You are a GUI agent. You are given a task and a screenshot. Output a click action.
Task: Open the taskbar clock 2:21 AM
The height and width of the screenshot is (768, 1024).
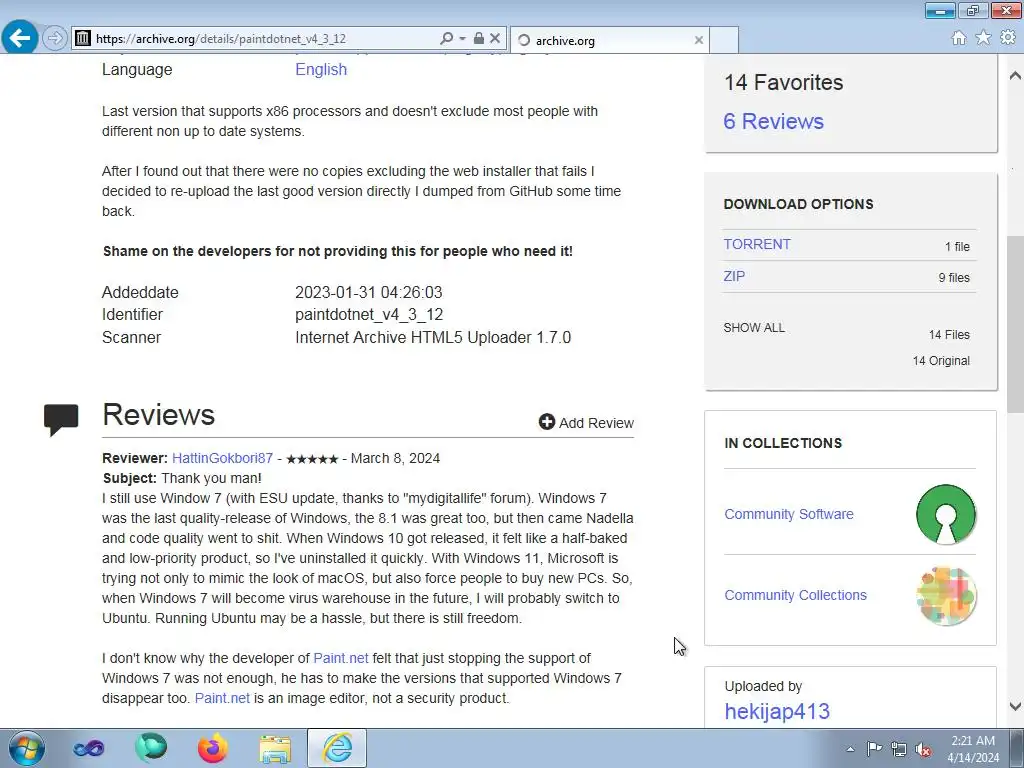(x=973, y=749)
